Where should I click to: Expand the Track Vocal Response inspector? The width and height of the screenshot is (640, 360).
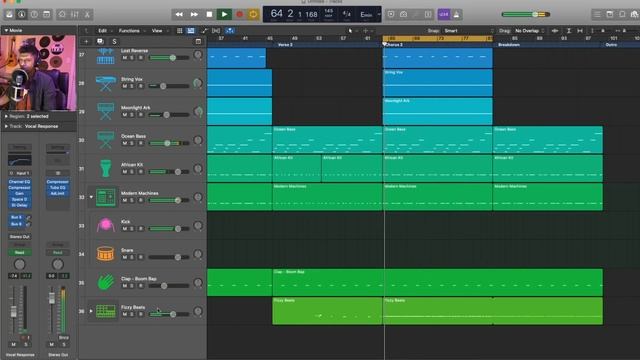tap(6, 127)
